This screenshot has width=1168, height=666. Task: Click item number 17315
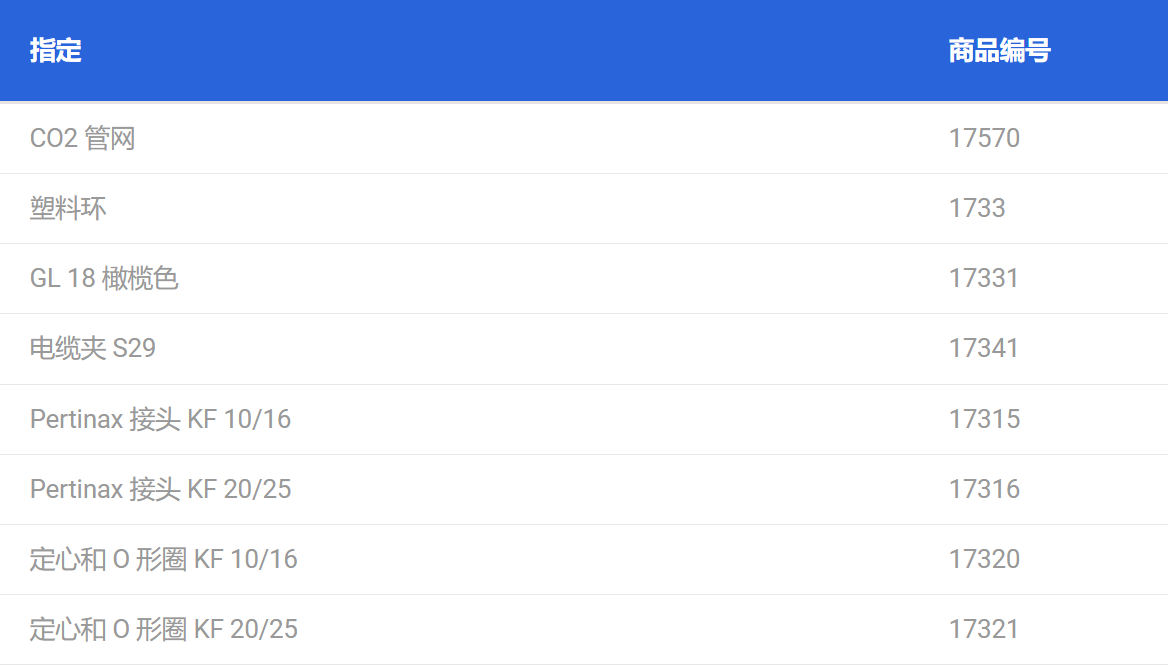coord(984,419)
